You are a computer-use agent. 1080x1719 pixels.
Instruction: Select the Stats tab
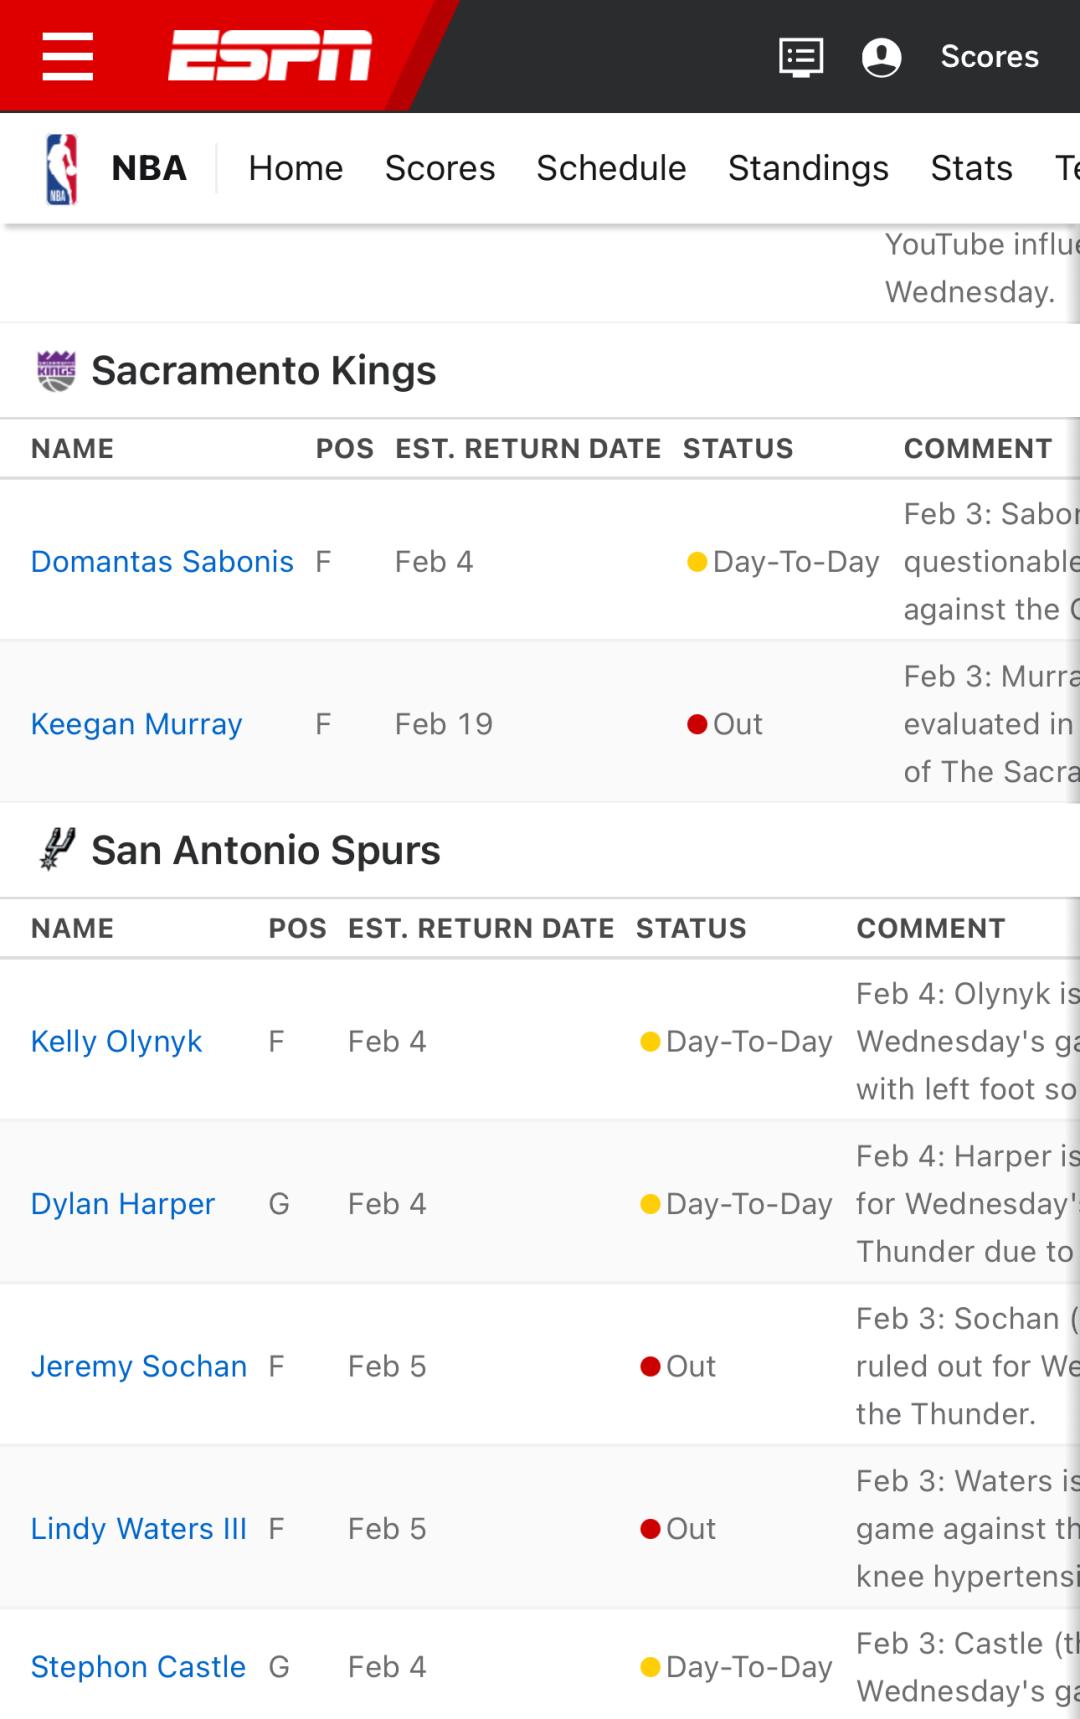(971, 168)
